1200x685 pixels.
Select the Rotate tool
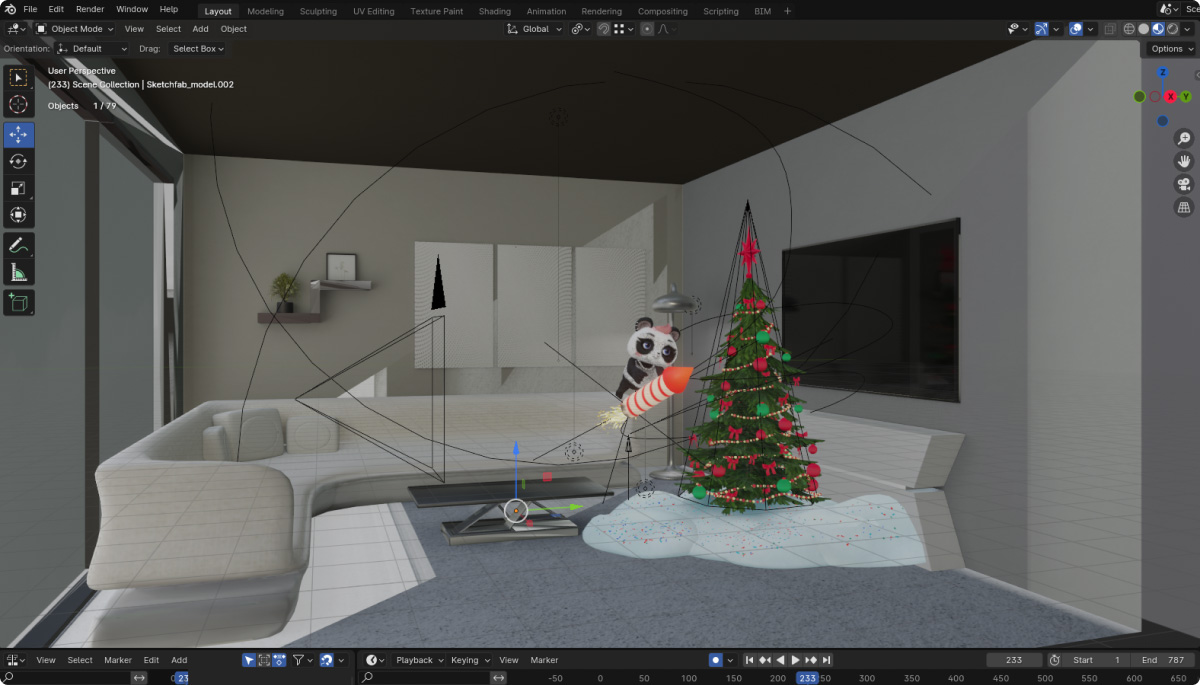click(x=19, y=161)
